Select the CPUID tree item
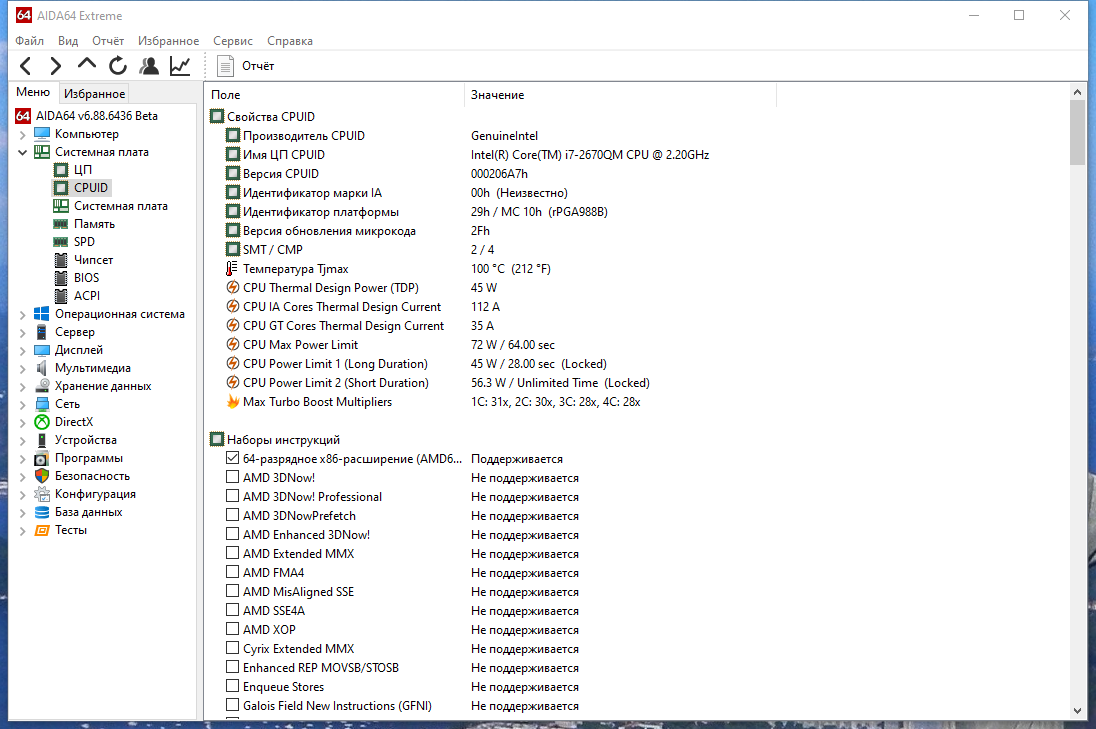Viewport: 1096px width, 729px height. click(x=91, y=187)
